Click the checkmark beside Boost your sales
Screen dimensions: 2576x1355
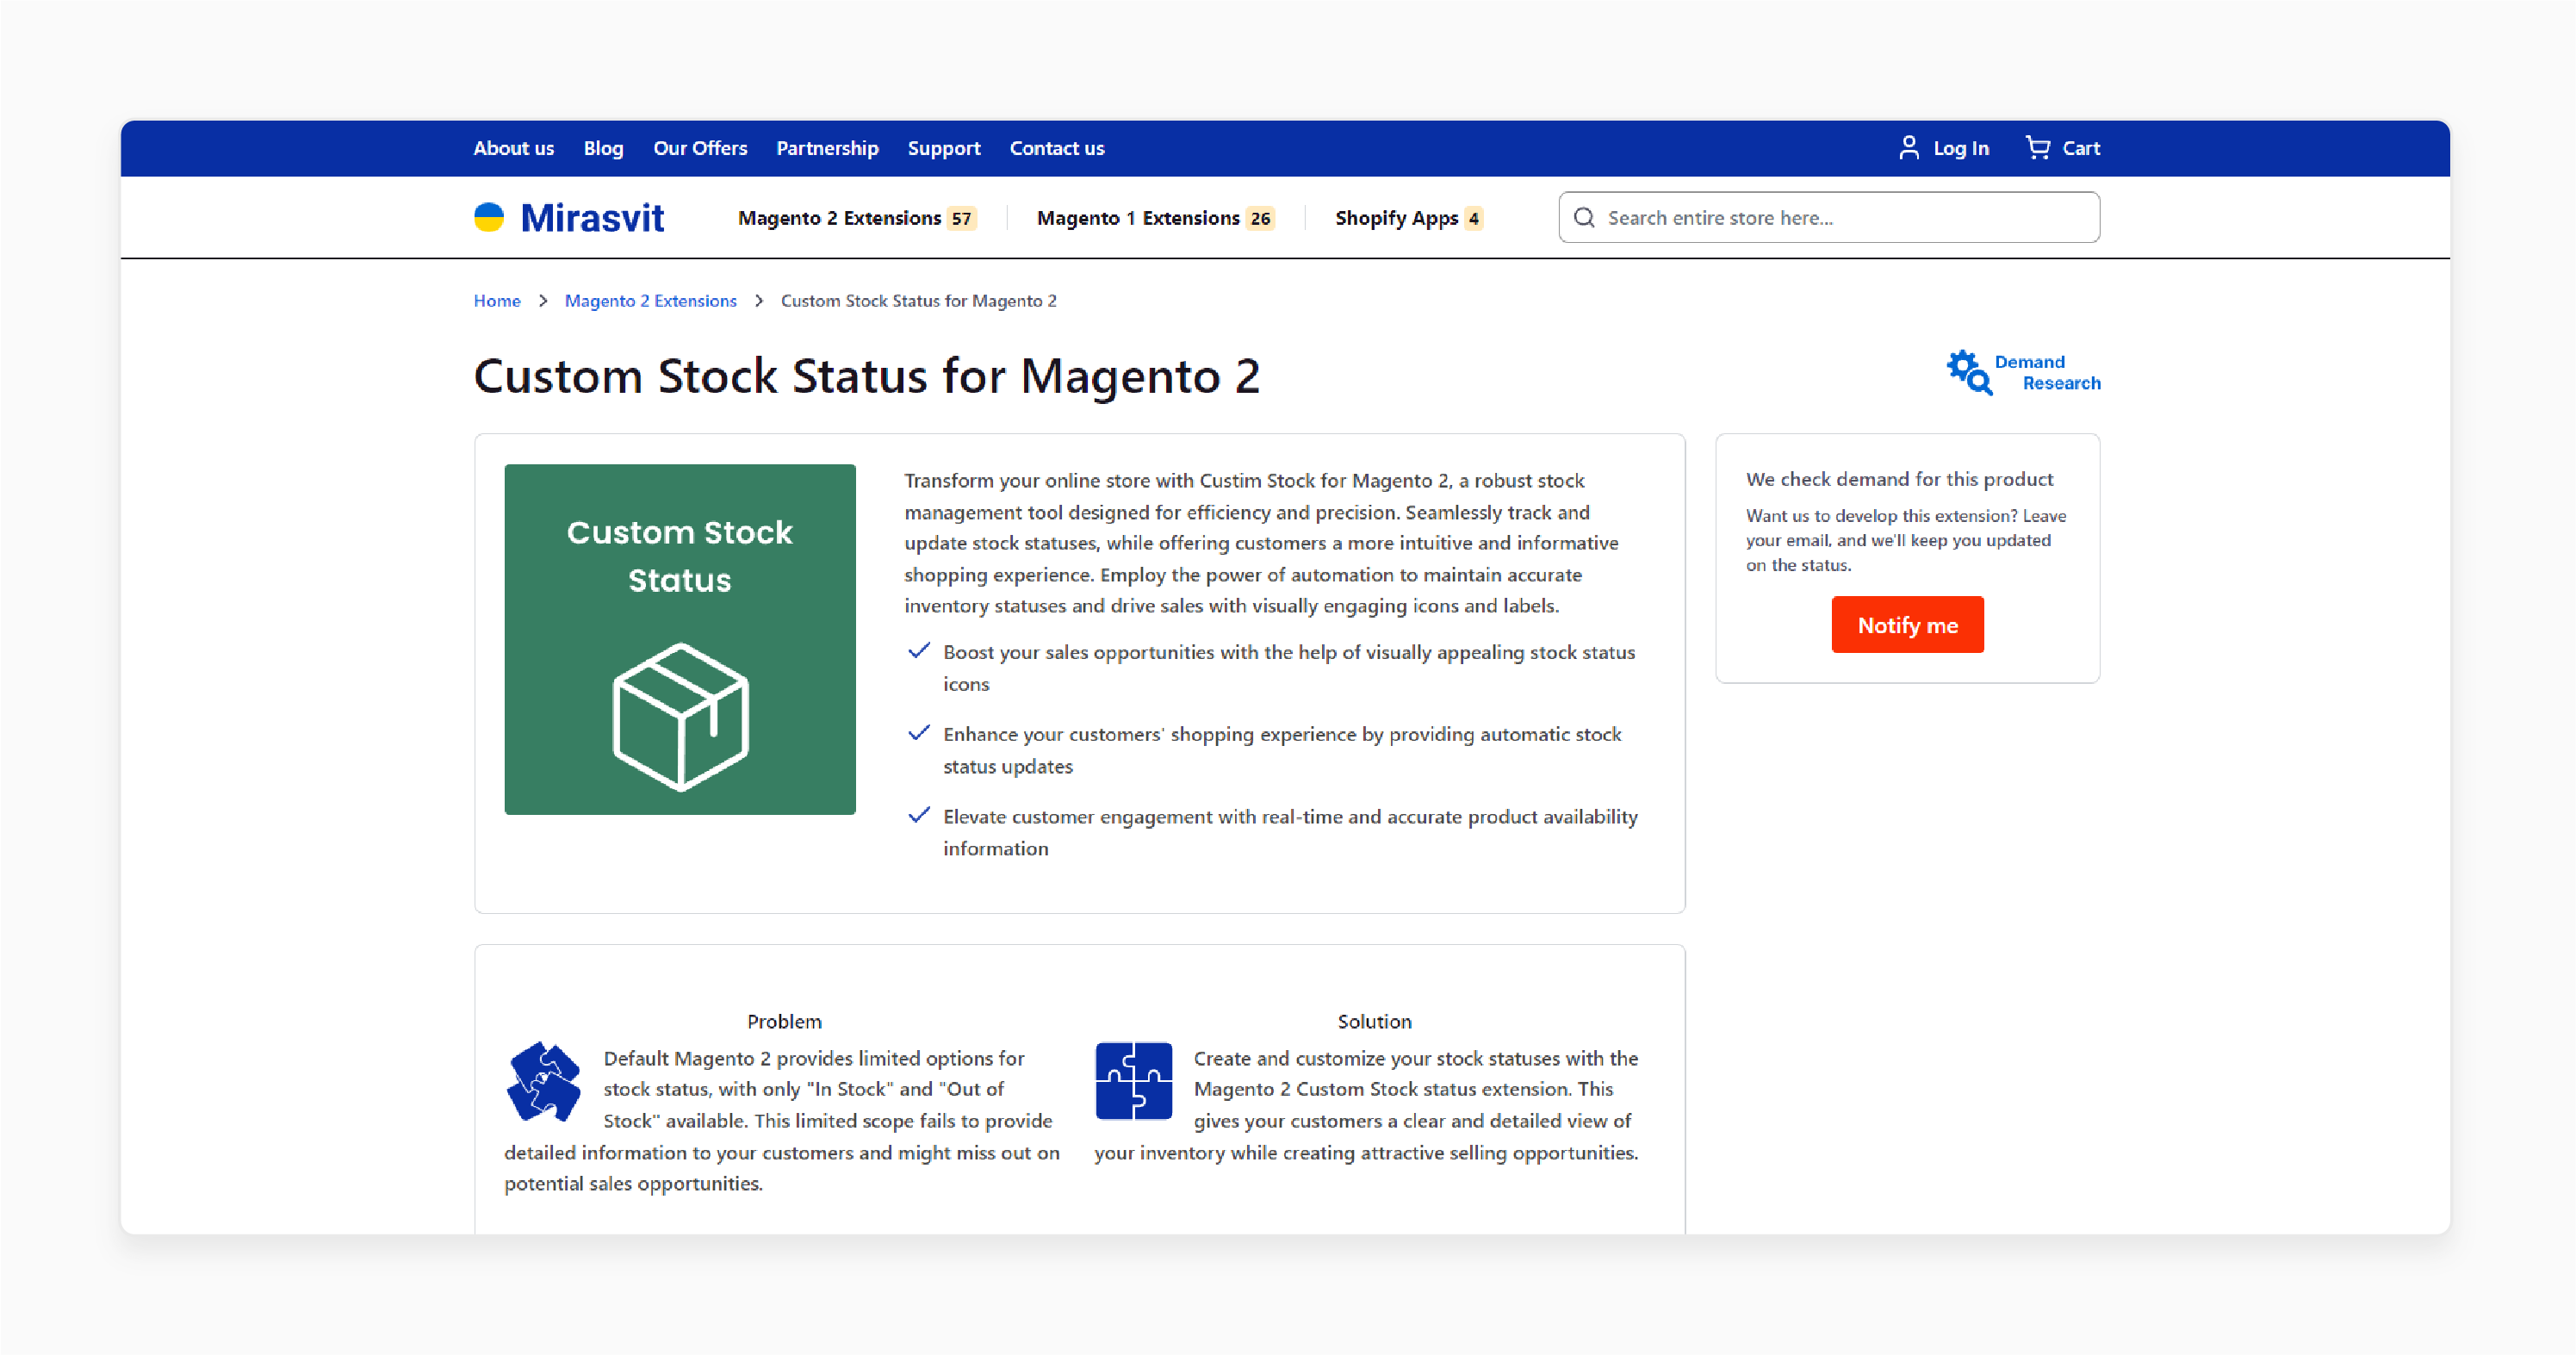(919, 651)
